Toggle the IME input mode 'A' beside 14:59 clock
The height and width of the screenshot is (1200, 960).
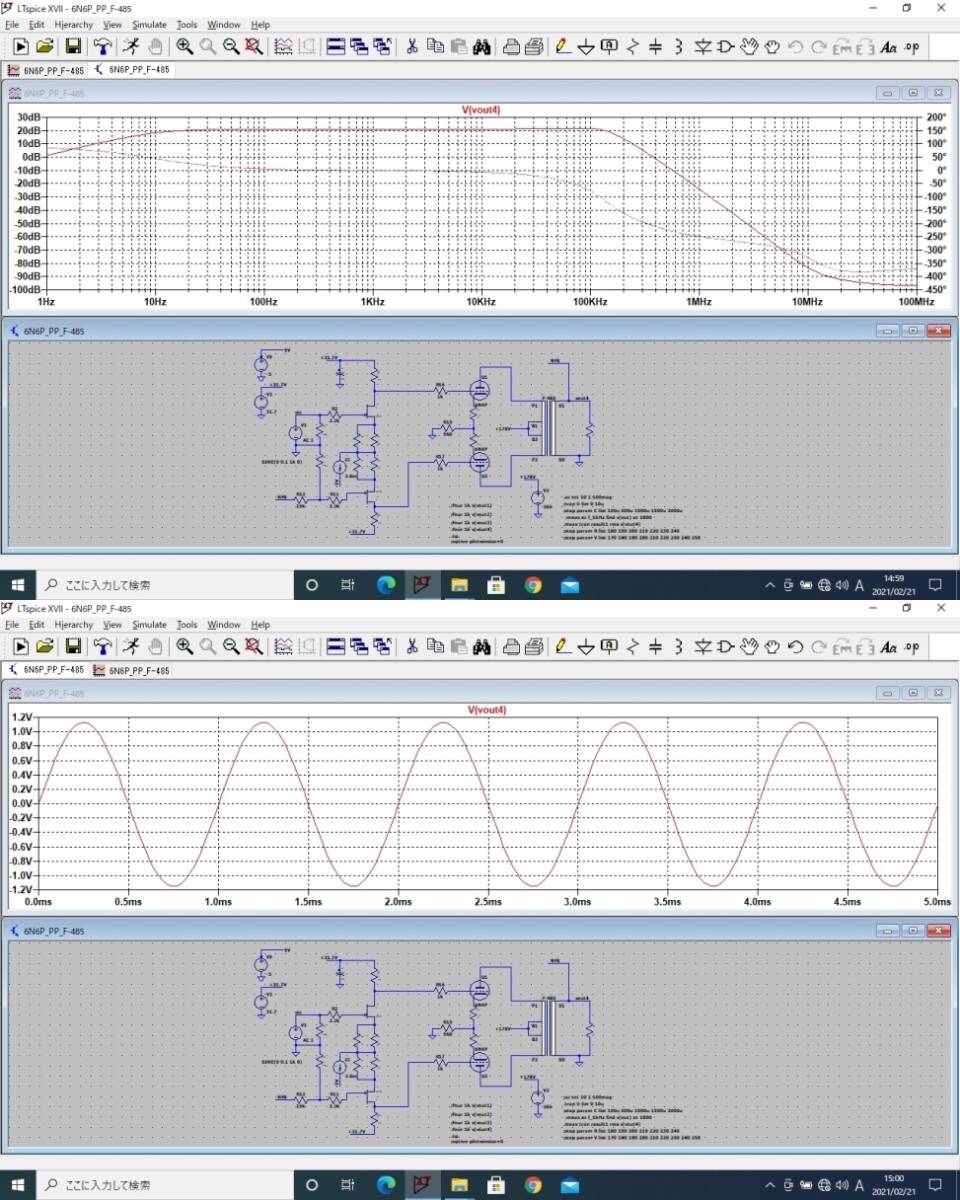click(x=859, y=585)
